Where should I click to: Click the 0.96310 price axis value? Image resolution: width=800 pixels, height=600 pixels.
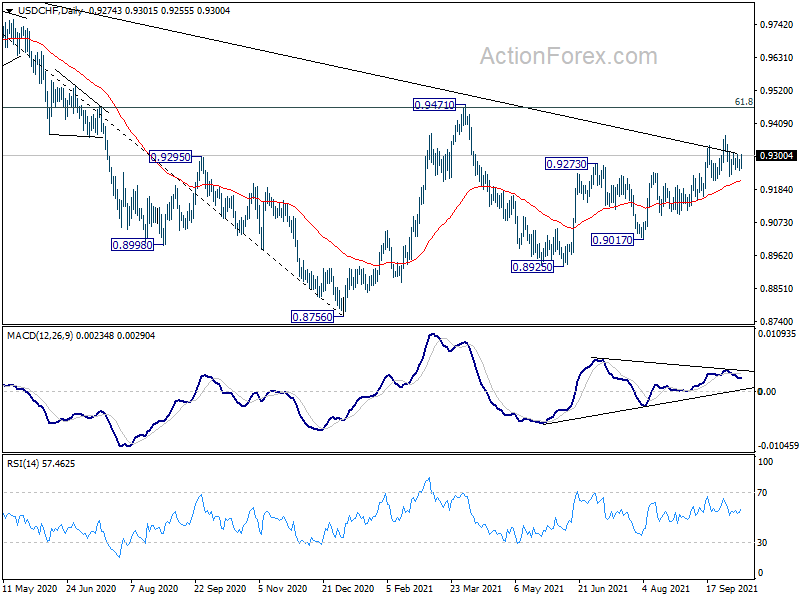(777, 58)
